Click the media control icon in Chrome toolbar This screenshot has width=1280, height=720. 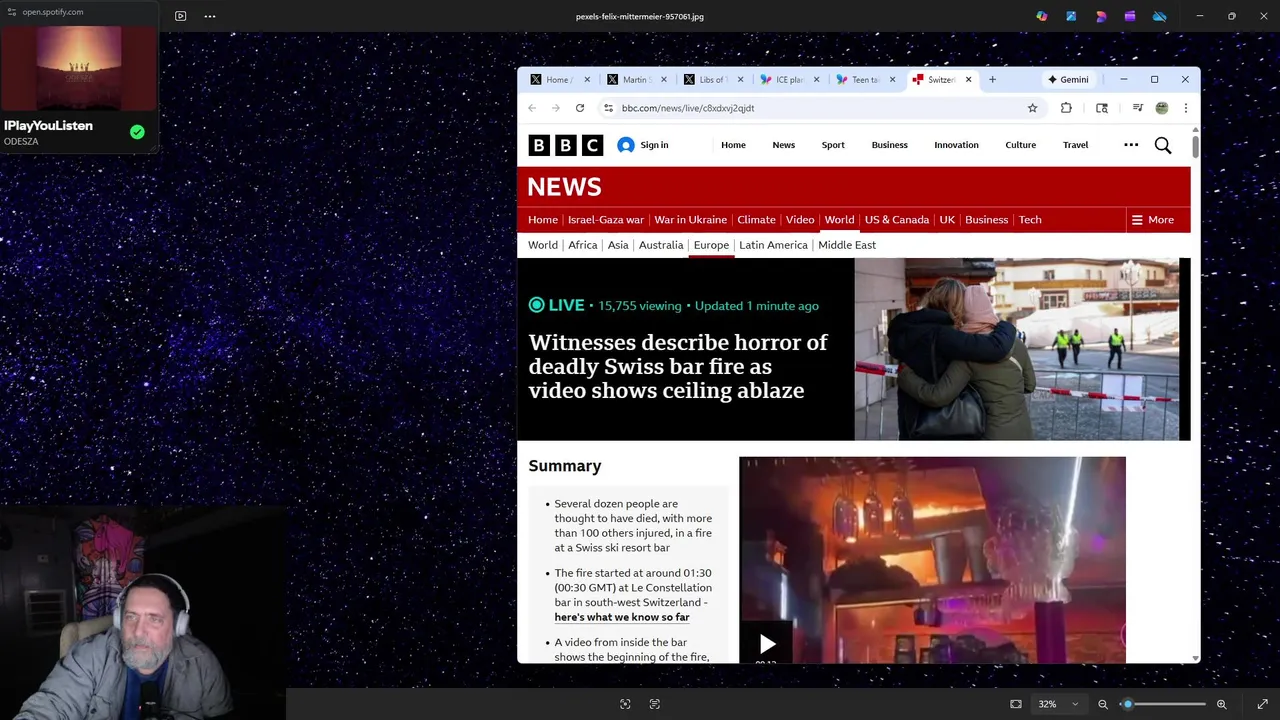1138,108
